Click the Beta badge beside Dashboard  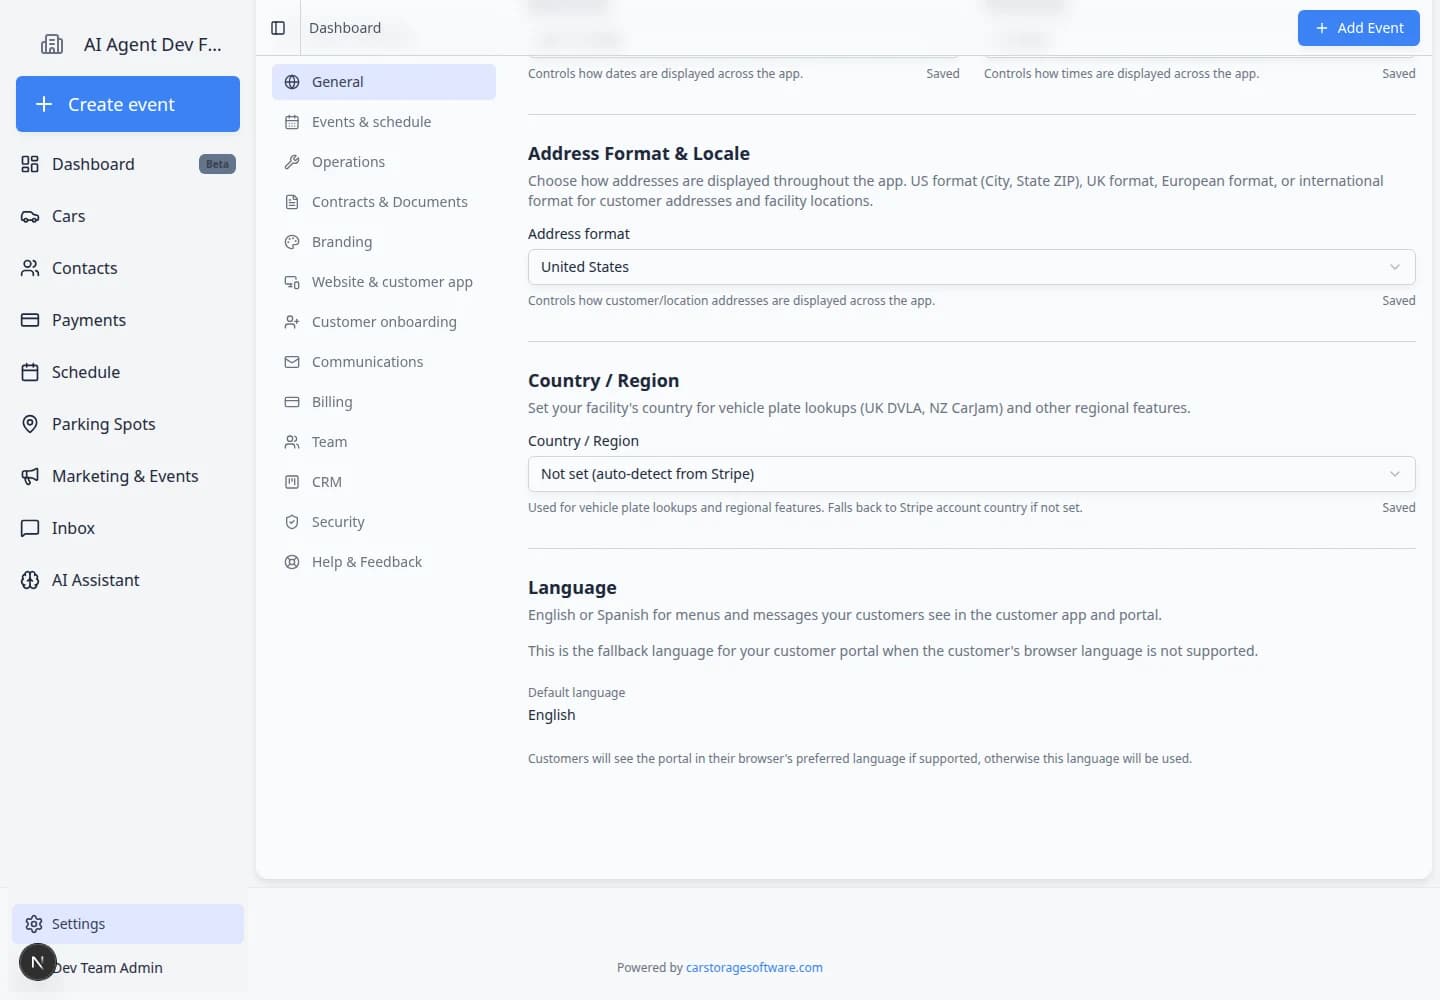[x=217, y=164]
